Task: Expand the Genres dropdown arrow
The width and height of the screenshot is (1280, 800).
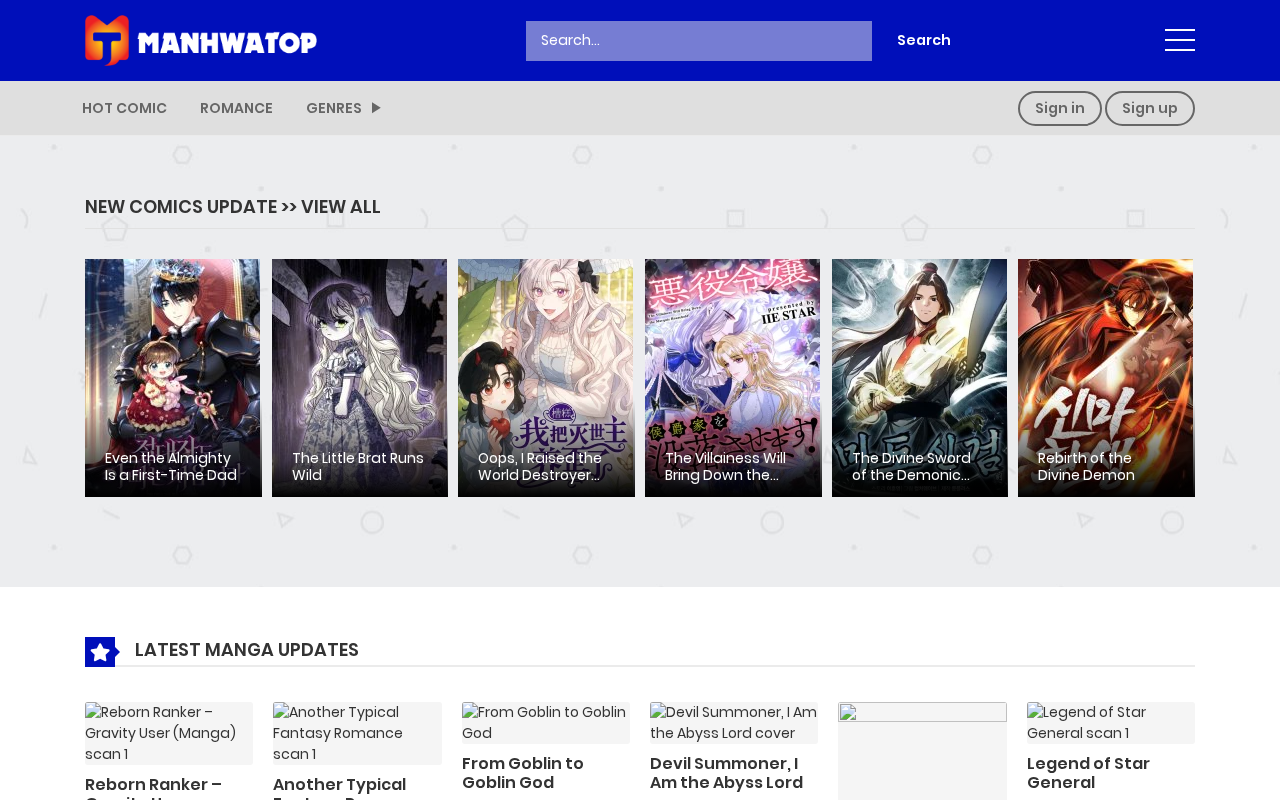Action: pos(376,108)
